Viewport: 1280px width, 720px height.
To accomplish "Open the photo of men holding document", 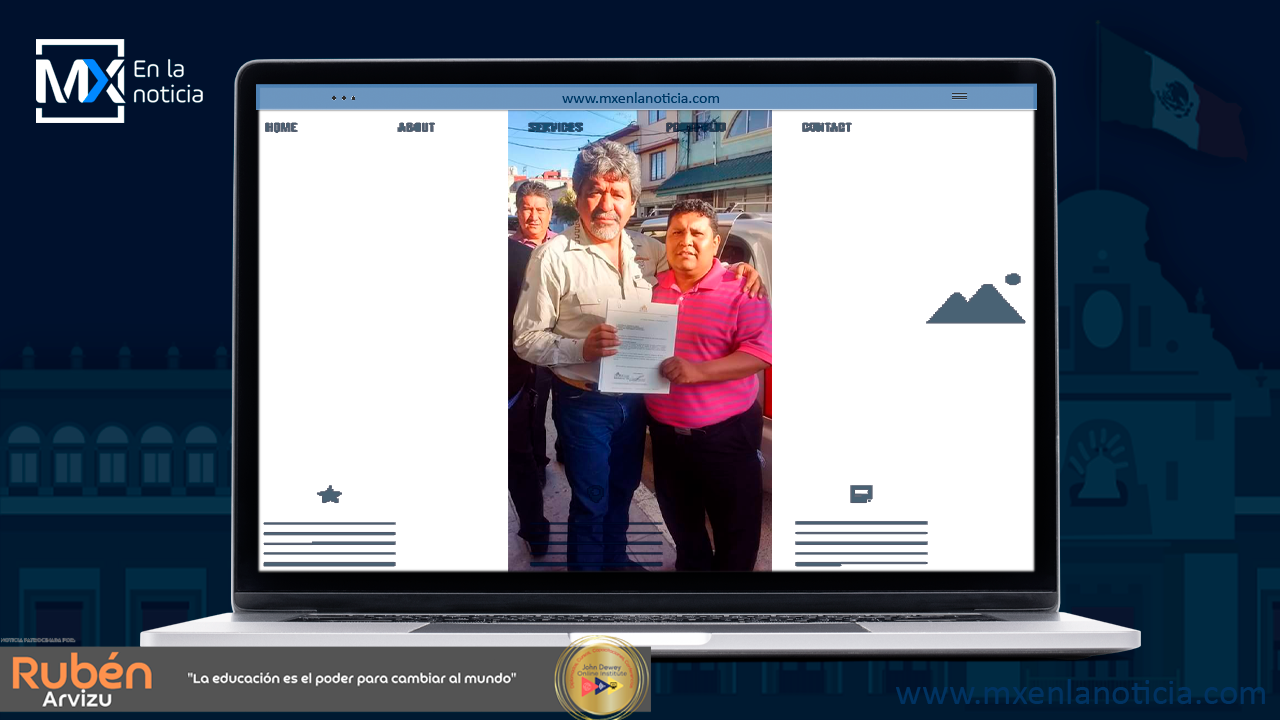I will pyautogui.click(x=640, y=340).
